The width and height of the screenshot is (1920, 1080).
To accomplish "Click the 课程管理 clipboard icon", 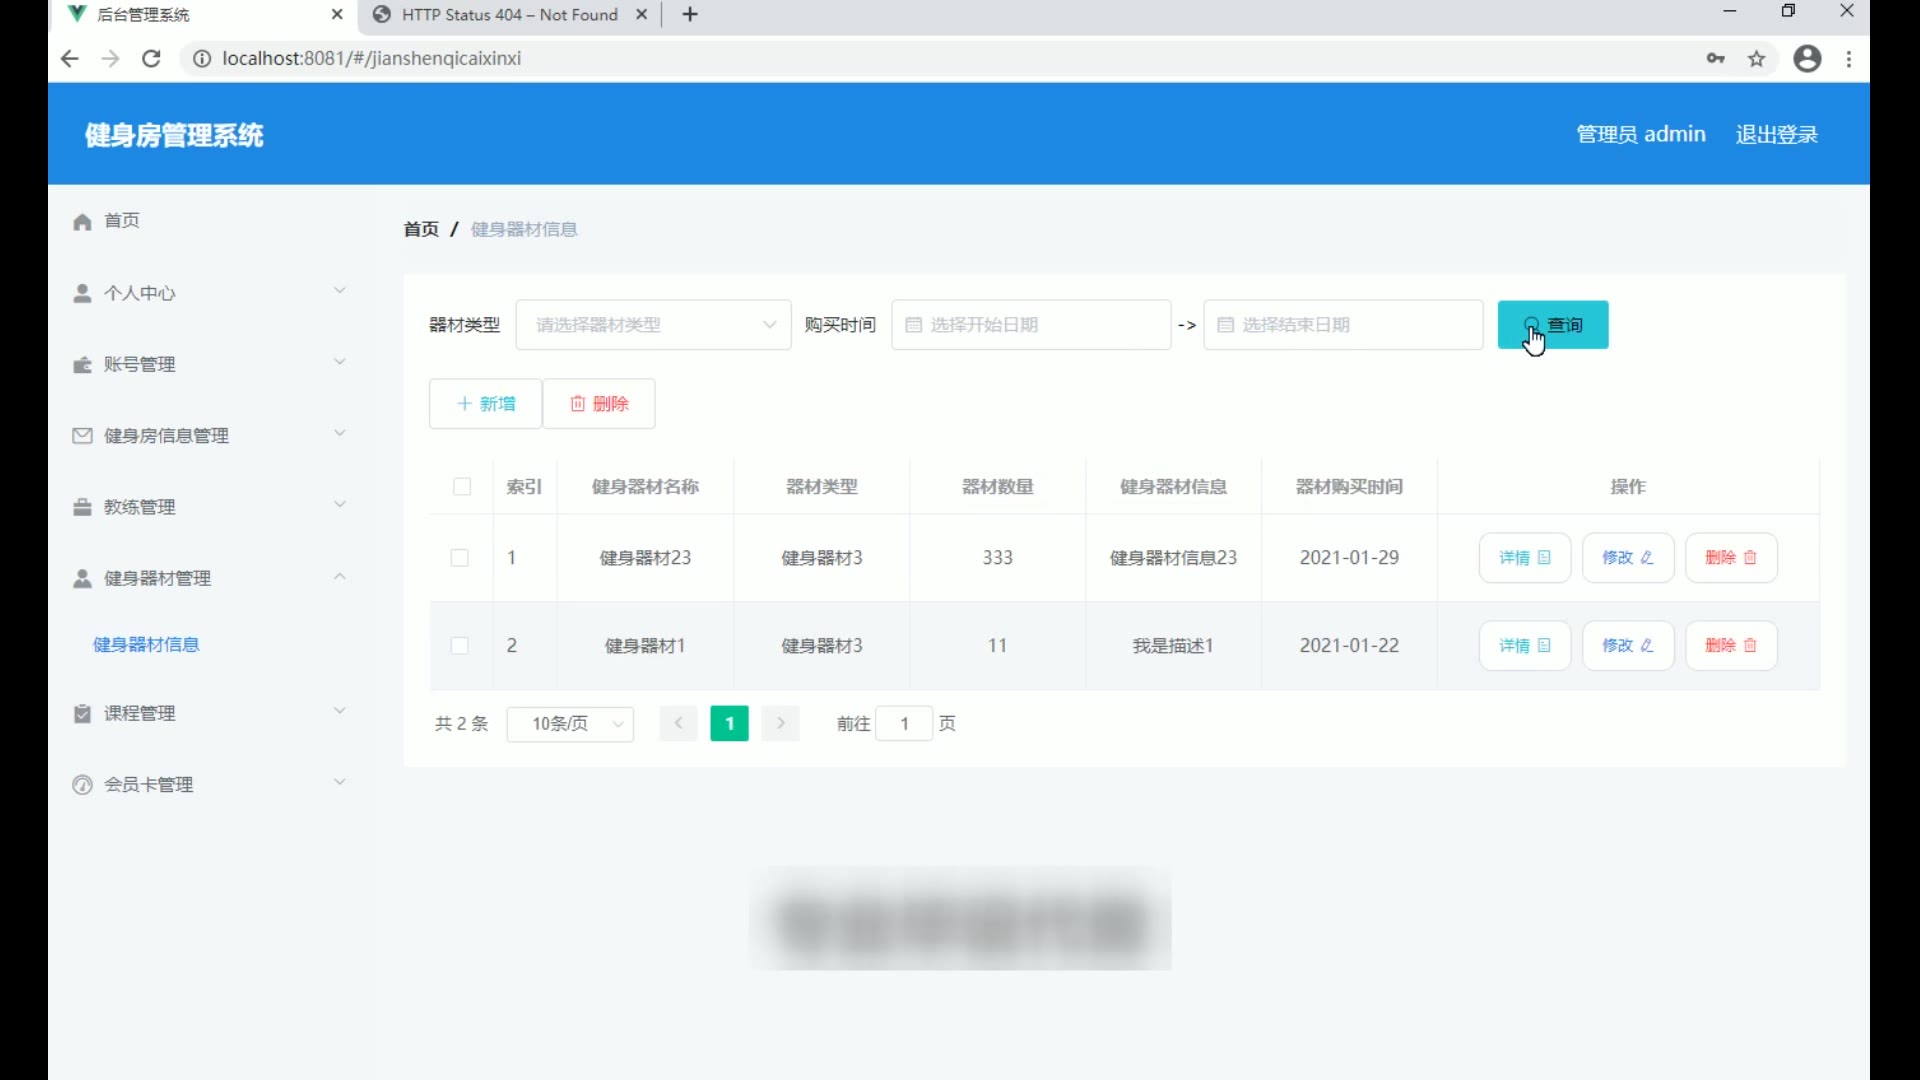I will click(x=82, y=714).
